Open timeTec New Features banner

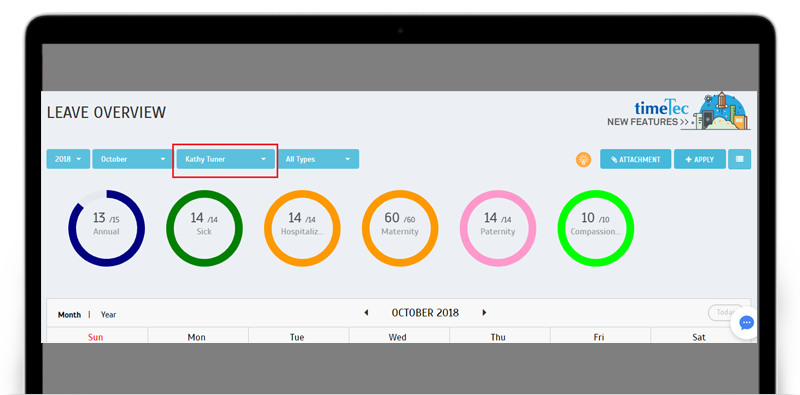[678, 111]
